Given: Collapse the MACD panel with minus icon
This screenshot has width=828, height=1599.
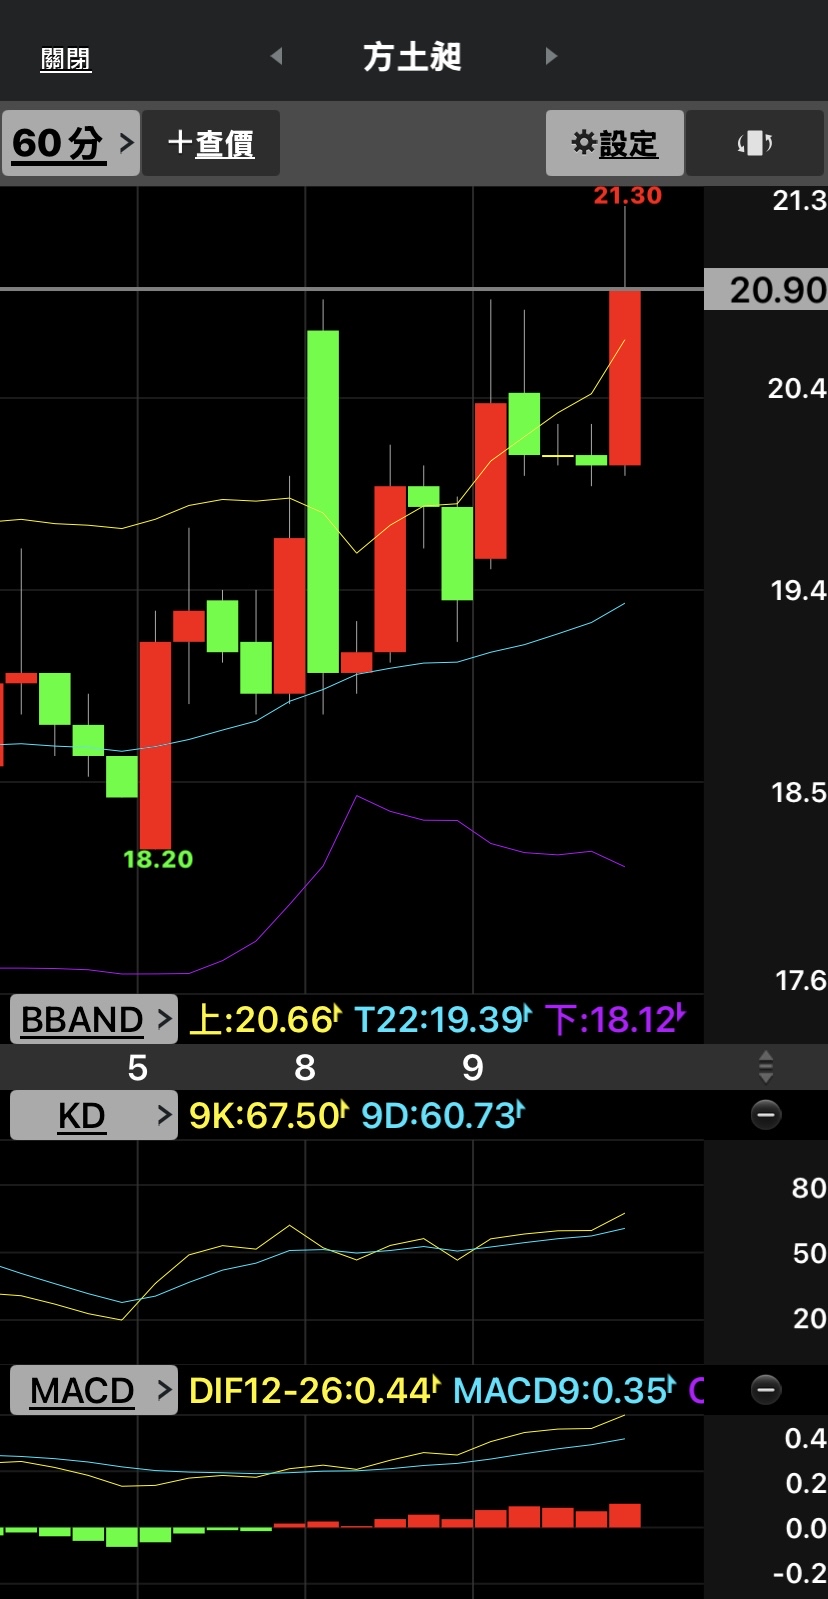Looking at the screenshot, I should (766, 1389).
